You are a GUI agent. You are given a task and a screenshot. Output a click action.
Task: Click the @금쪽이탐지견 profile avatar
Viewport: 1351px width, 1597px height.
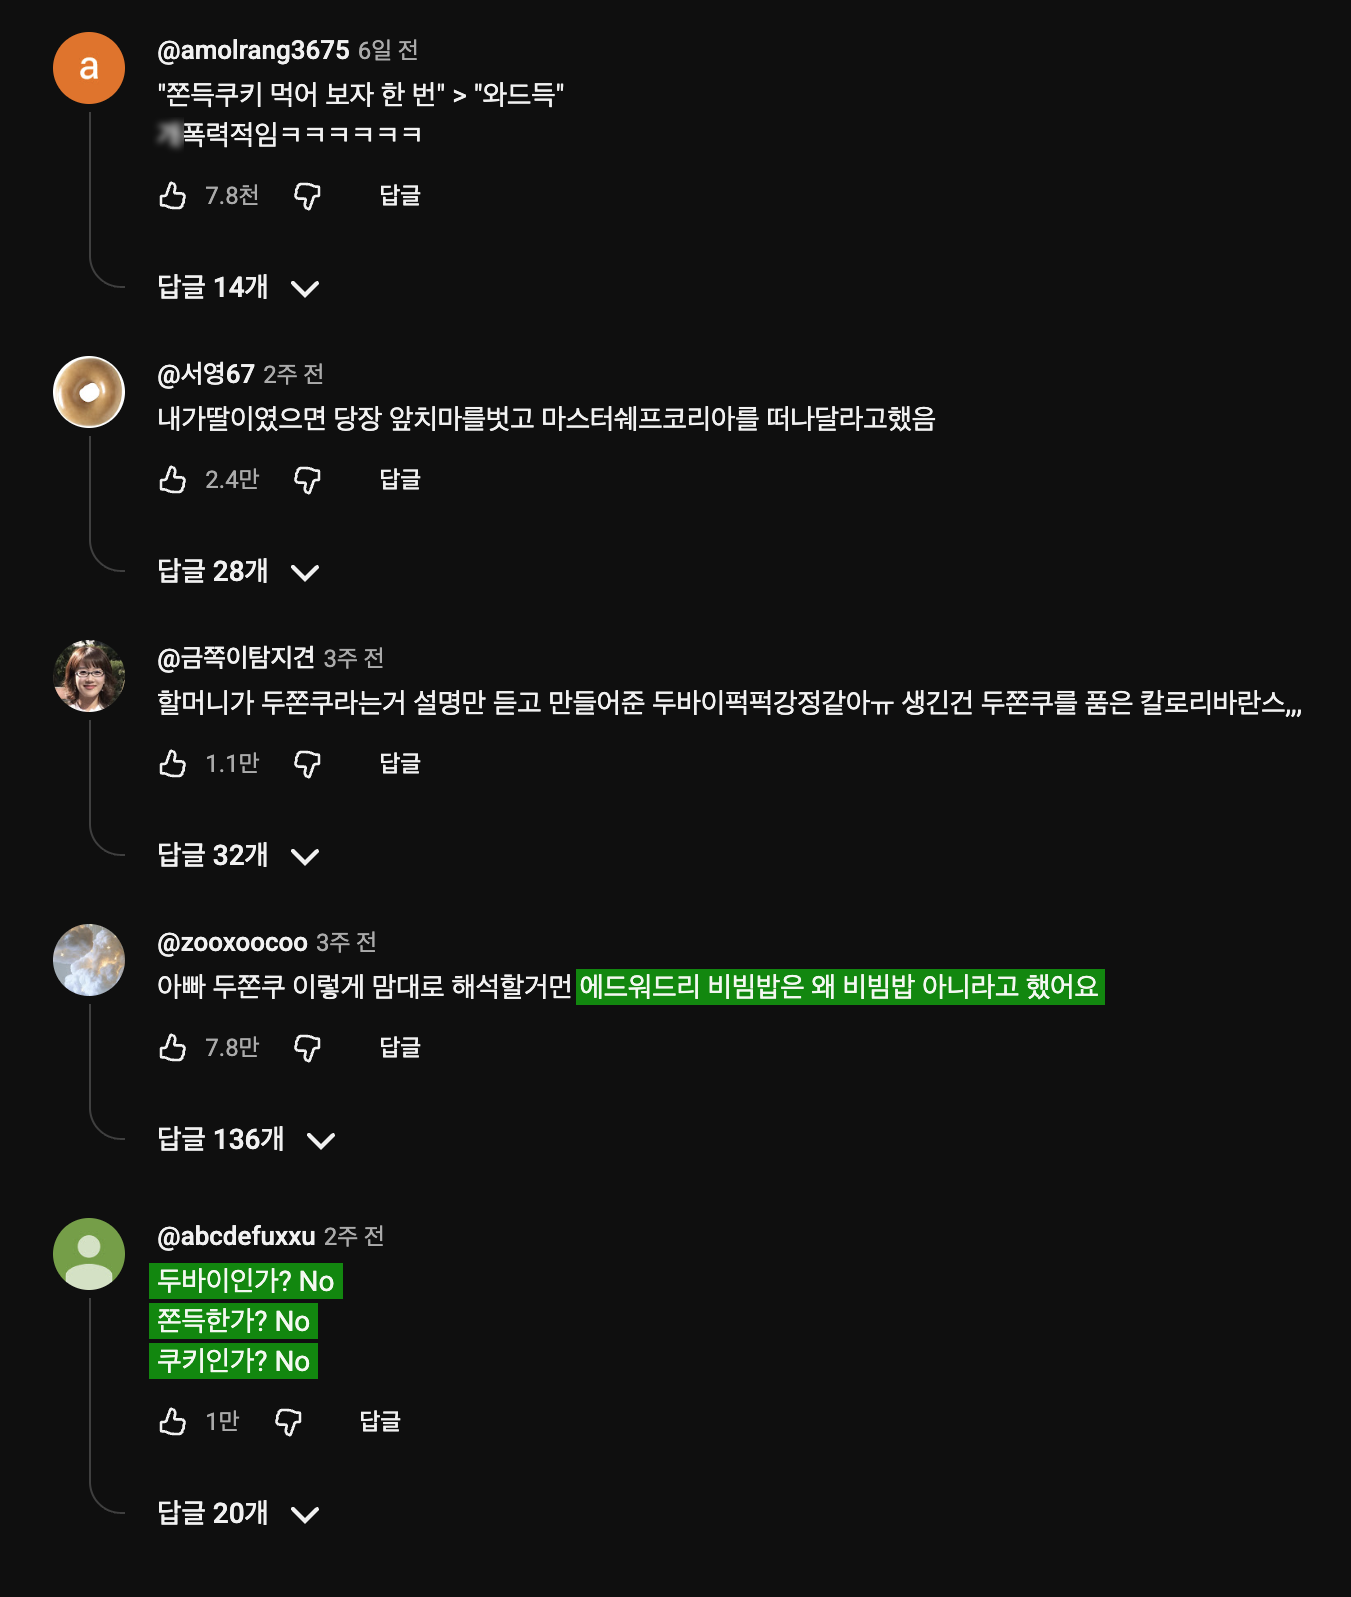click(89, 676)
